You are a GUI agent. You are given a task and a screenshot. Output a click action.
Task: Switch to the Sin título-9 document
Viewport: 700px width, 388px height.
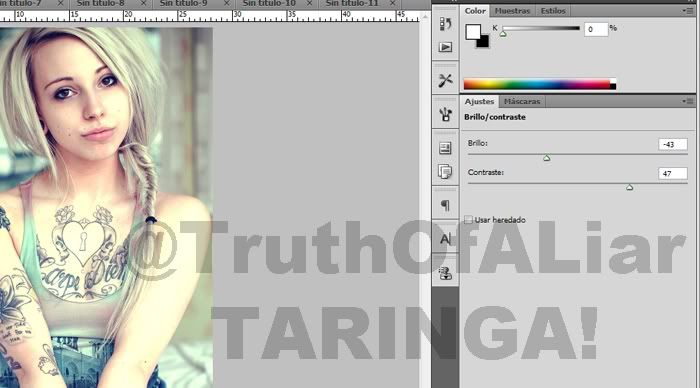click(x=183, y=4)
